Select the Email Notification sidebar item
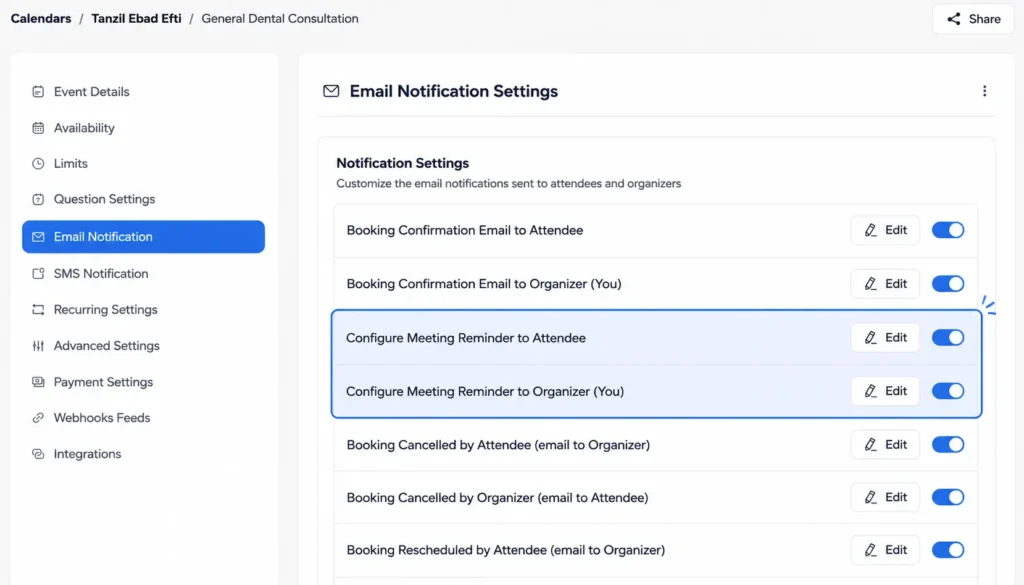The width and height of the screenshot is (1024, 585). [x=143, y=236]
